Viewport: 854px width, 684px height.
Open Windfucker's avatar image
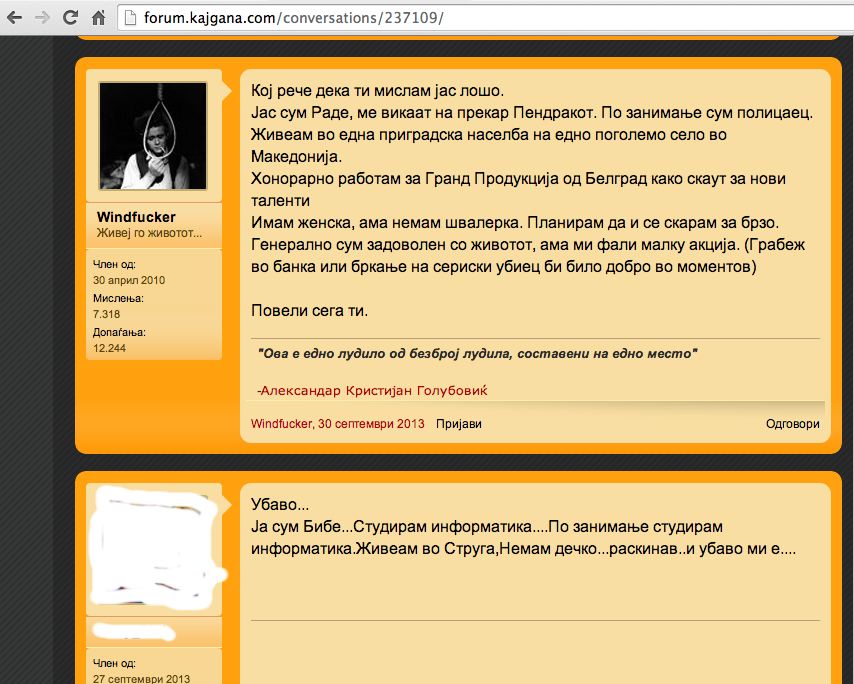point(153,135)
